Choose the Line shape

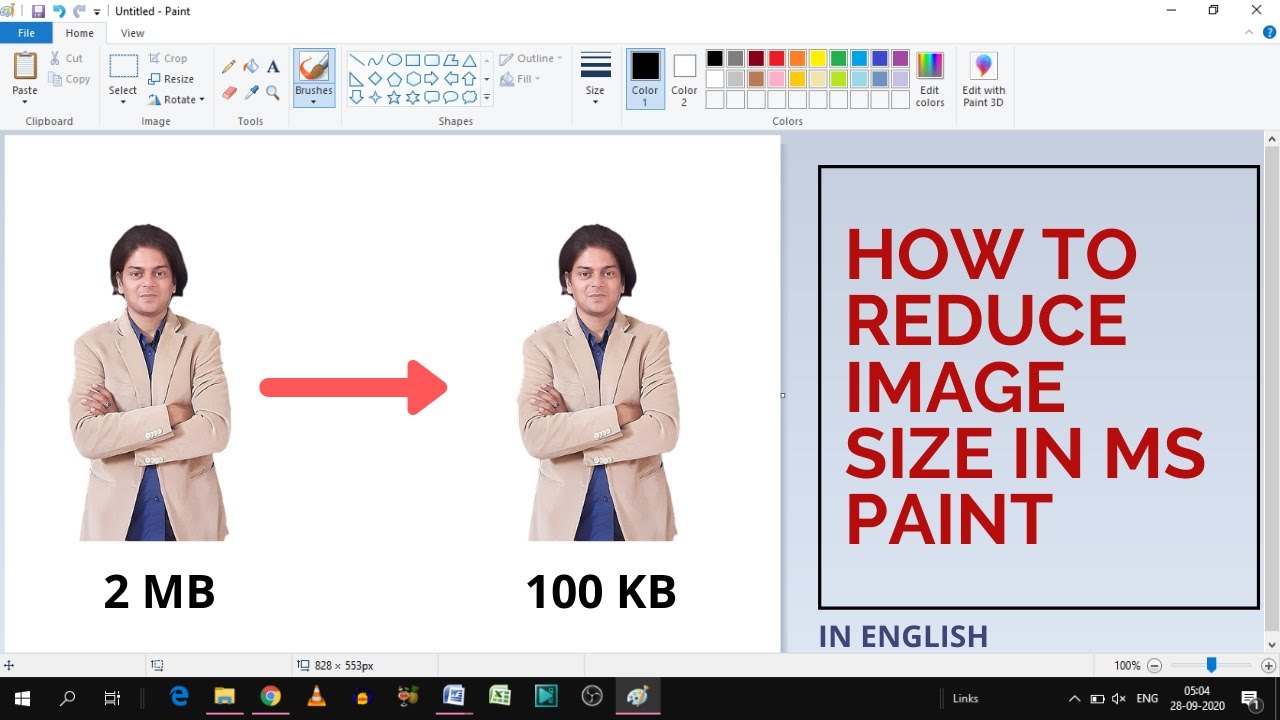(356, 60)
